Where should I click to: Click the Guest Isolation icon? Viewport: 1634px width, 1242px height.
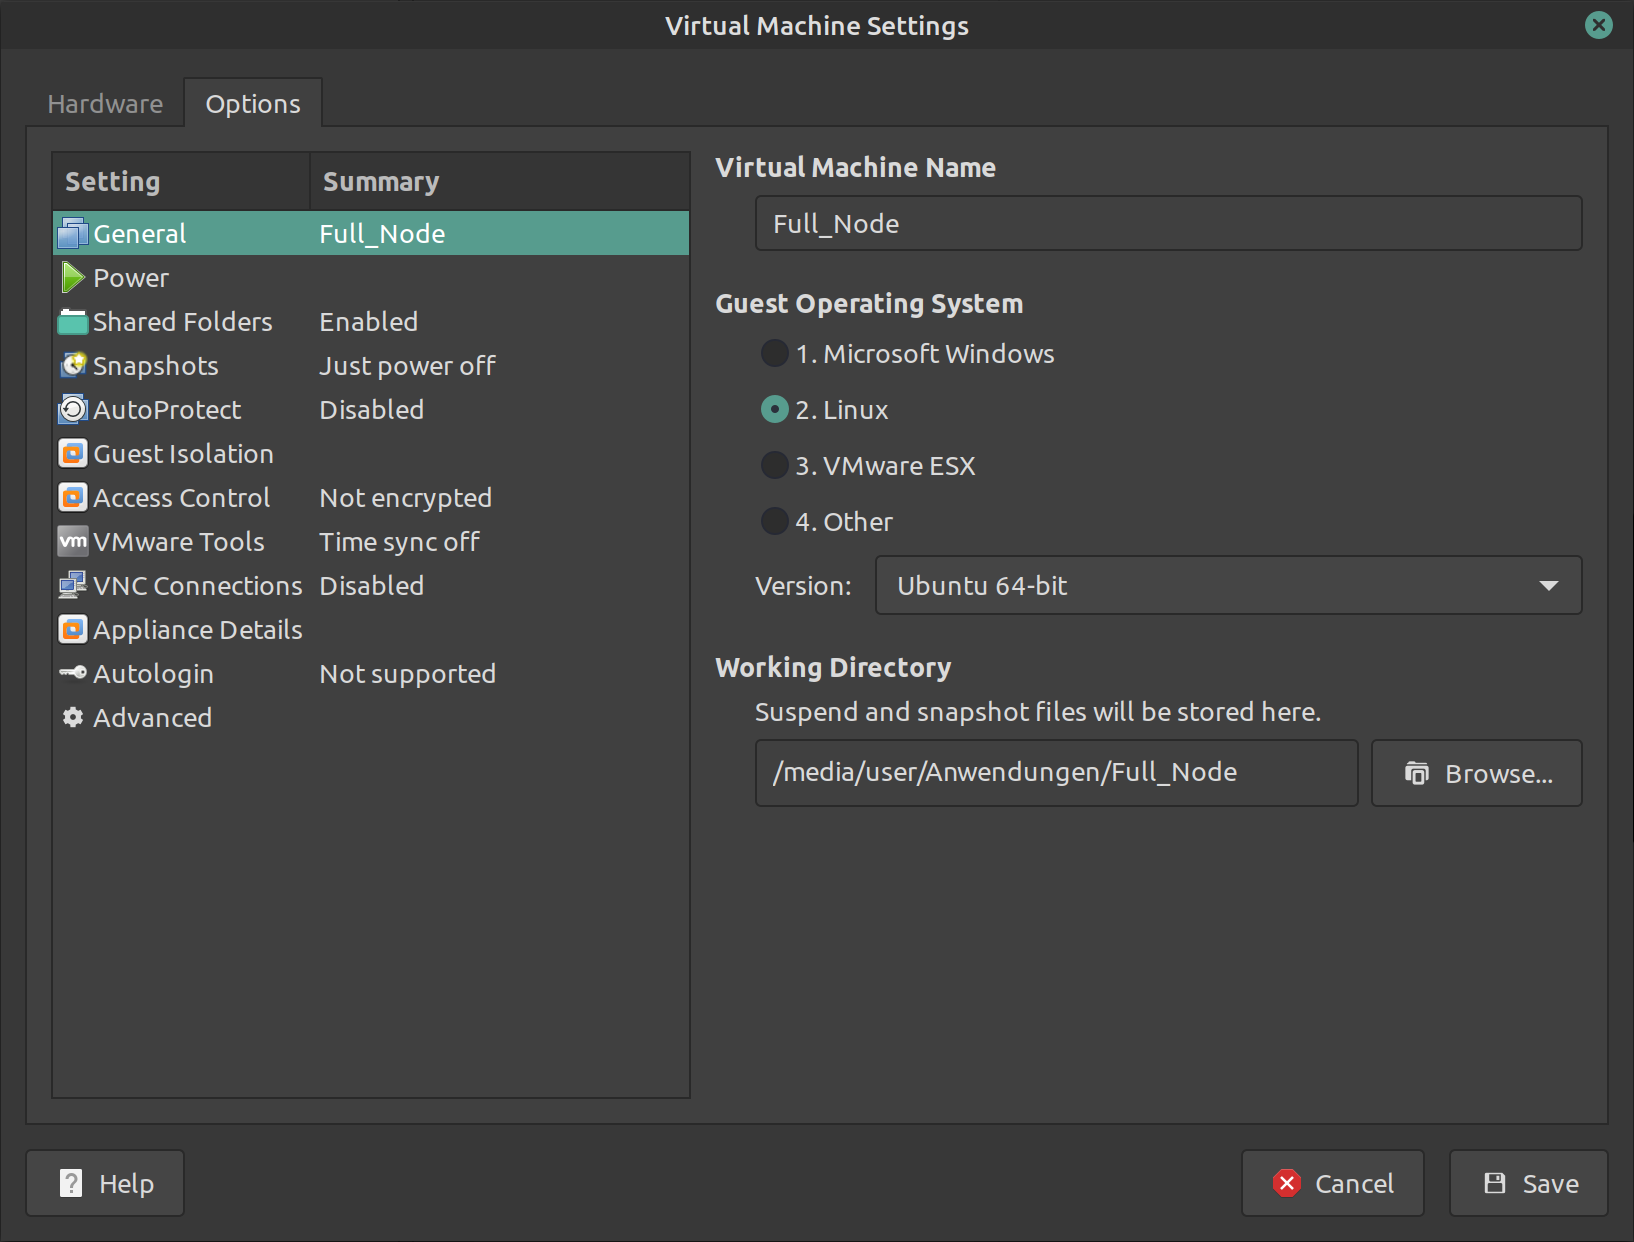coord(73,453)
